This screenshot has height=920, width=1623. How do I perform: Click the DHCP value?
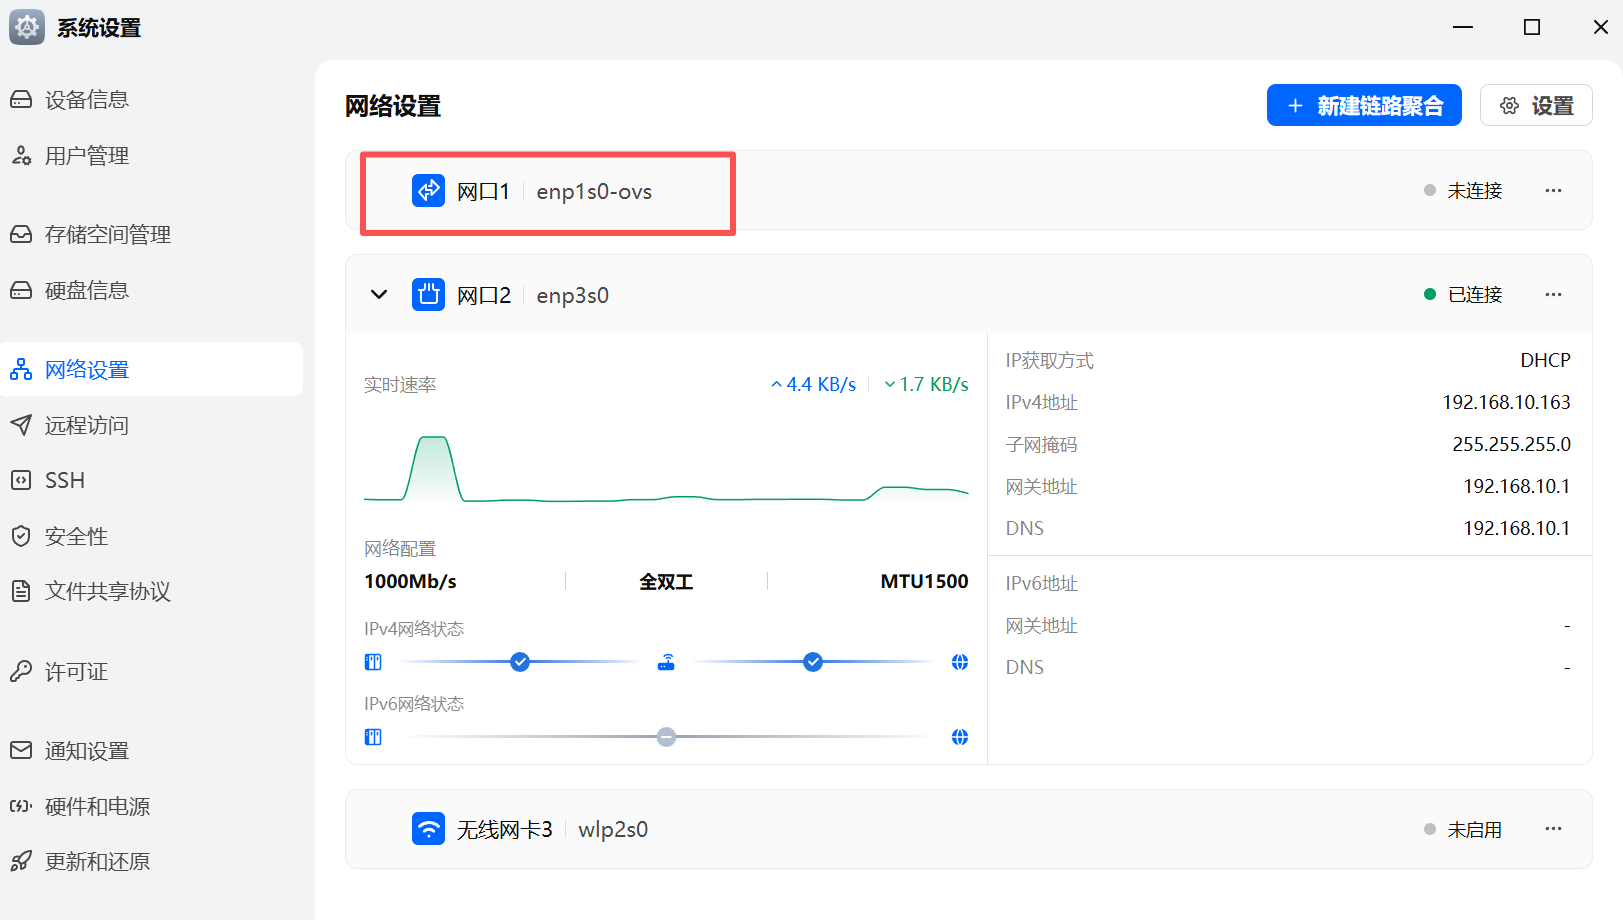pyautogui.click(x=1545, y=360)
